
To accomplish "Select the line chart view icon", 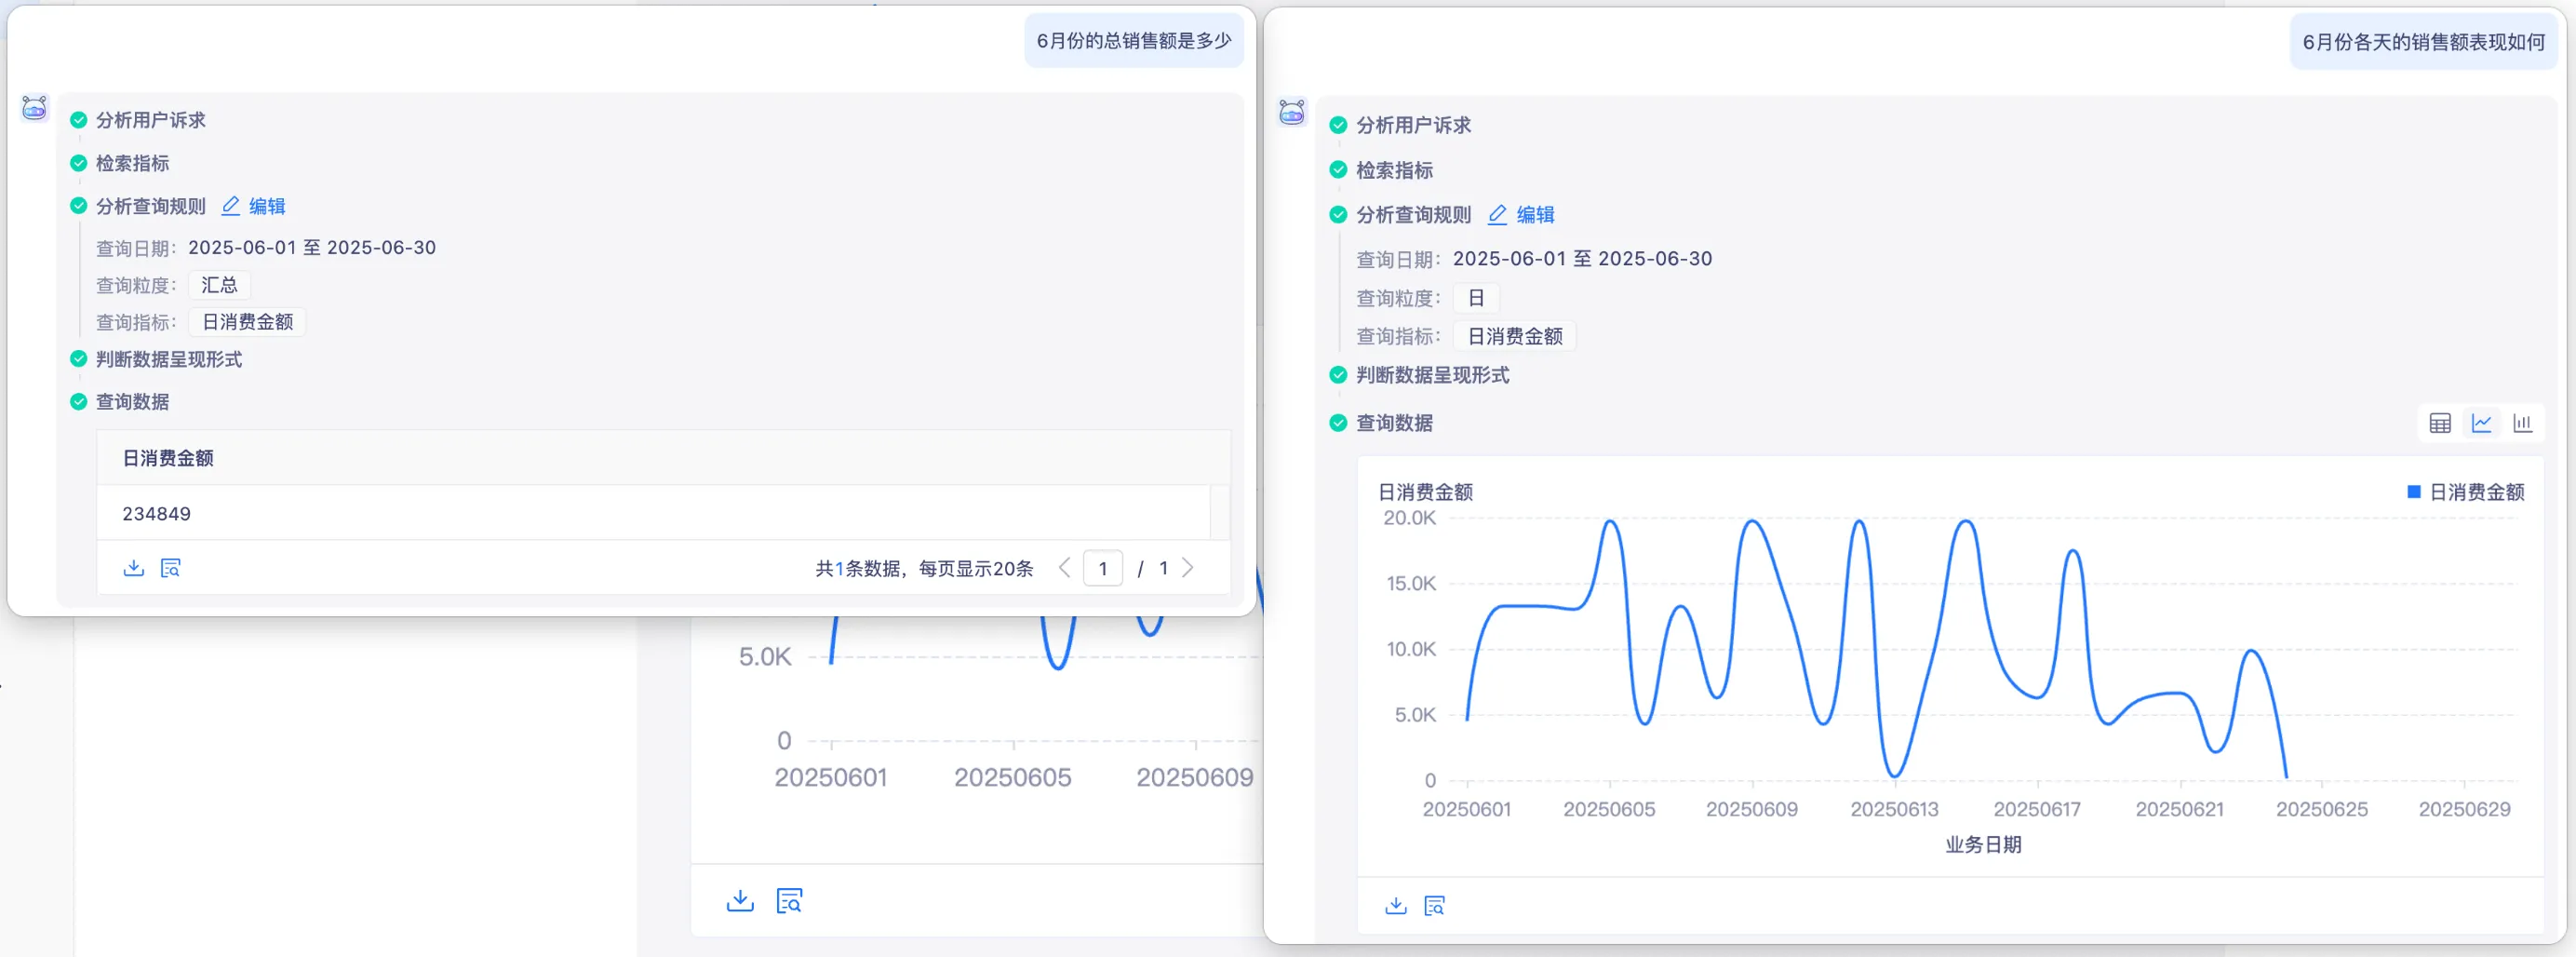I will (2481, 423).
